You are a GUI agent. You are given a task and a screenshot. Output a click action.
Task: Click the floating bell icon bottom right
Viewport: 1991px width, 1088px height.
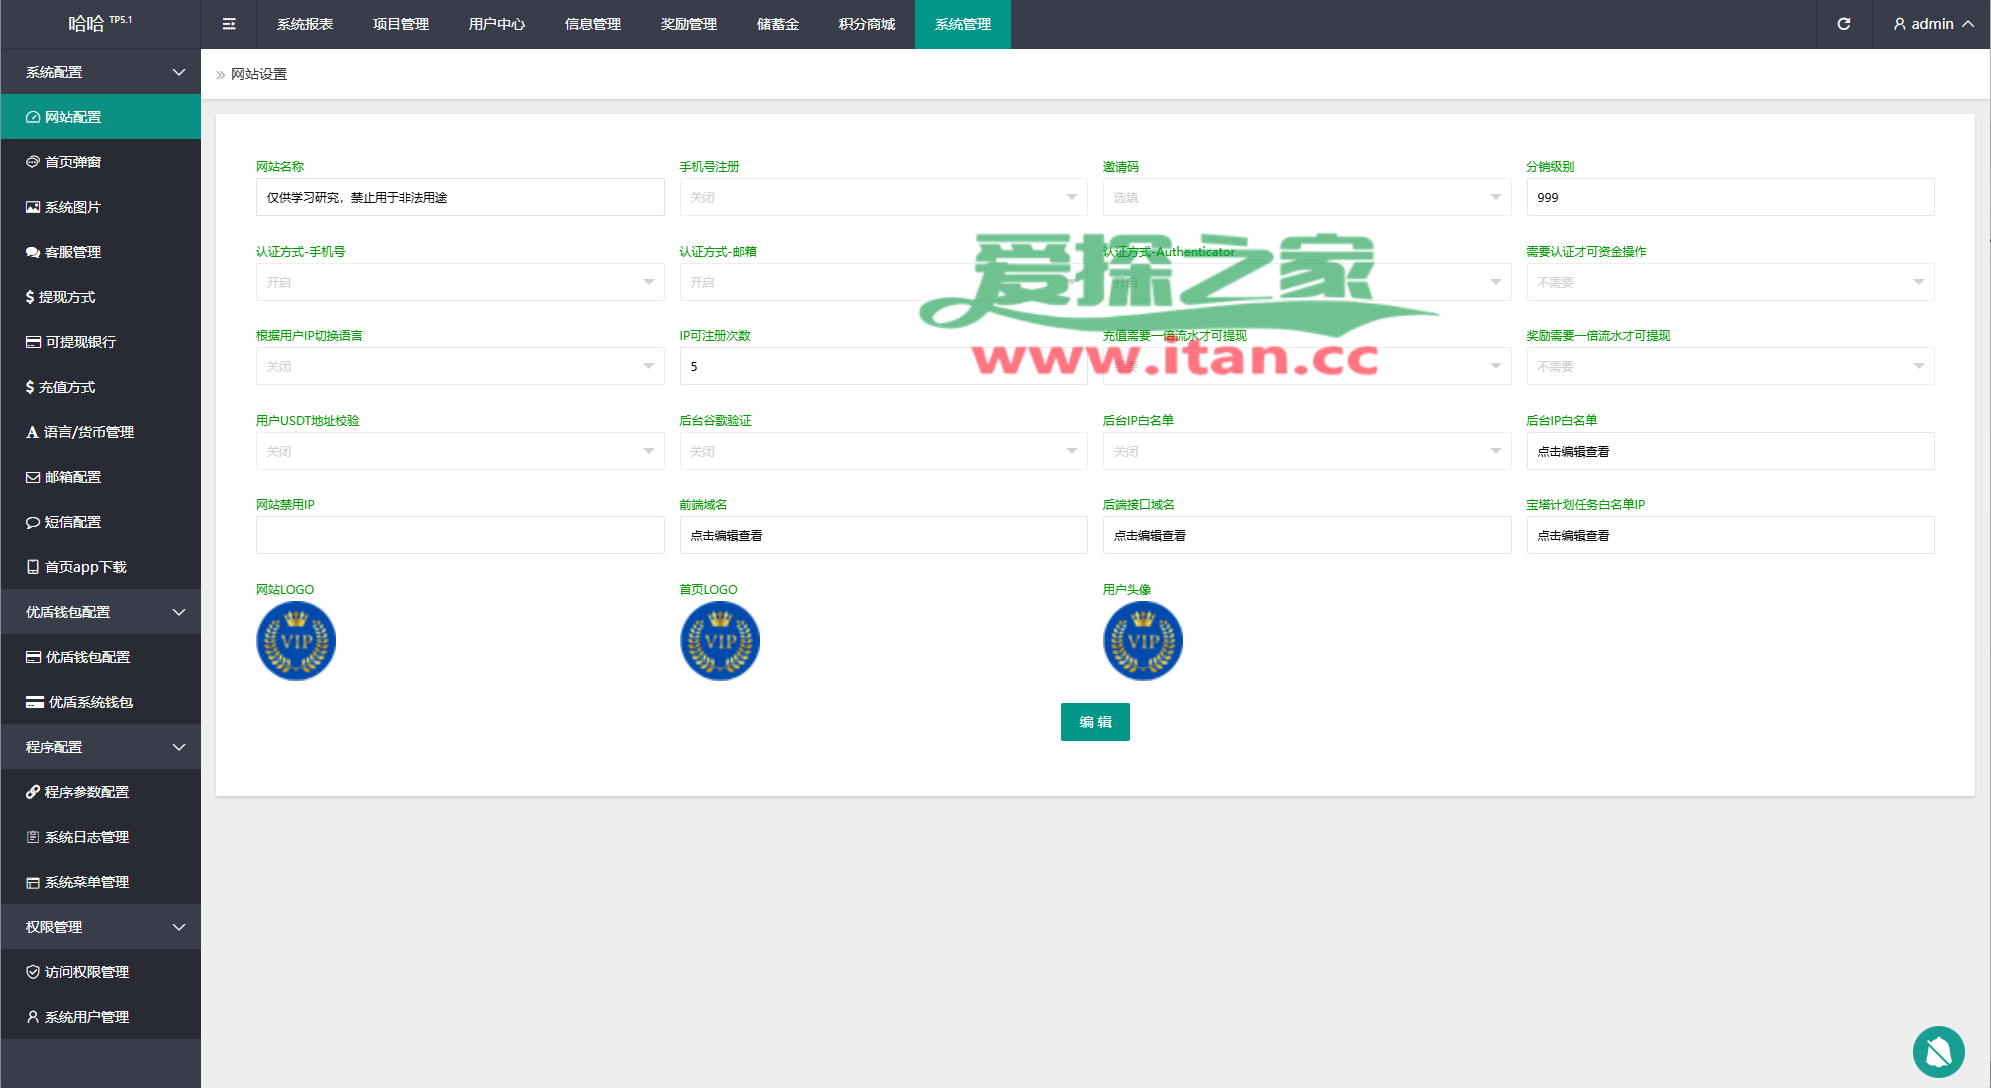[1938, 1051]
